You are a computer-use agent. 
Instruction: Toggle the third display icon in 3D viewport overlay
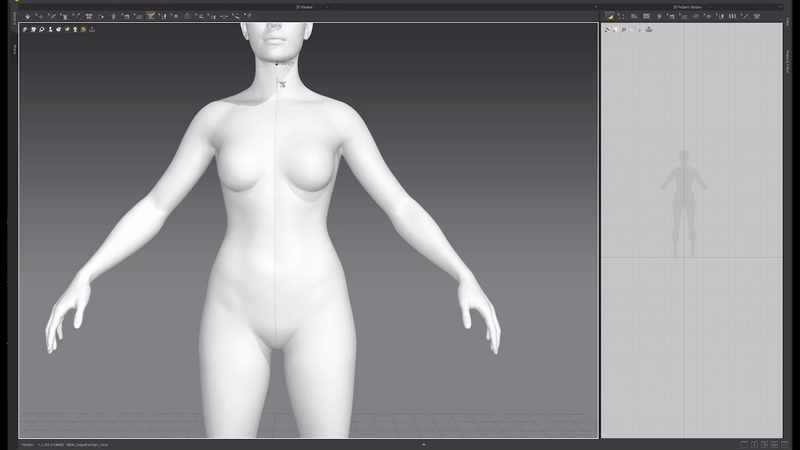[42, 29]
